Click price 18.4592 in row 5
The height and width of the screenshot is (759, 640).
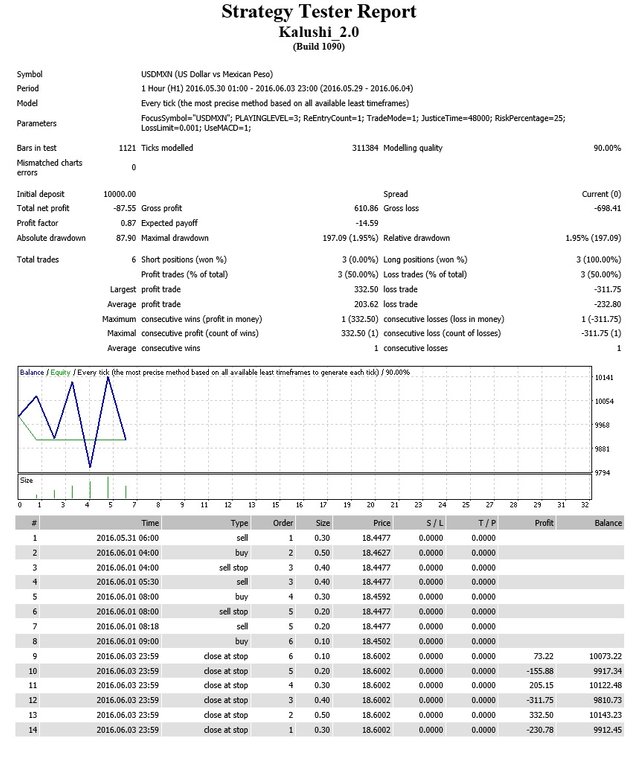click(376, 597)
